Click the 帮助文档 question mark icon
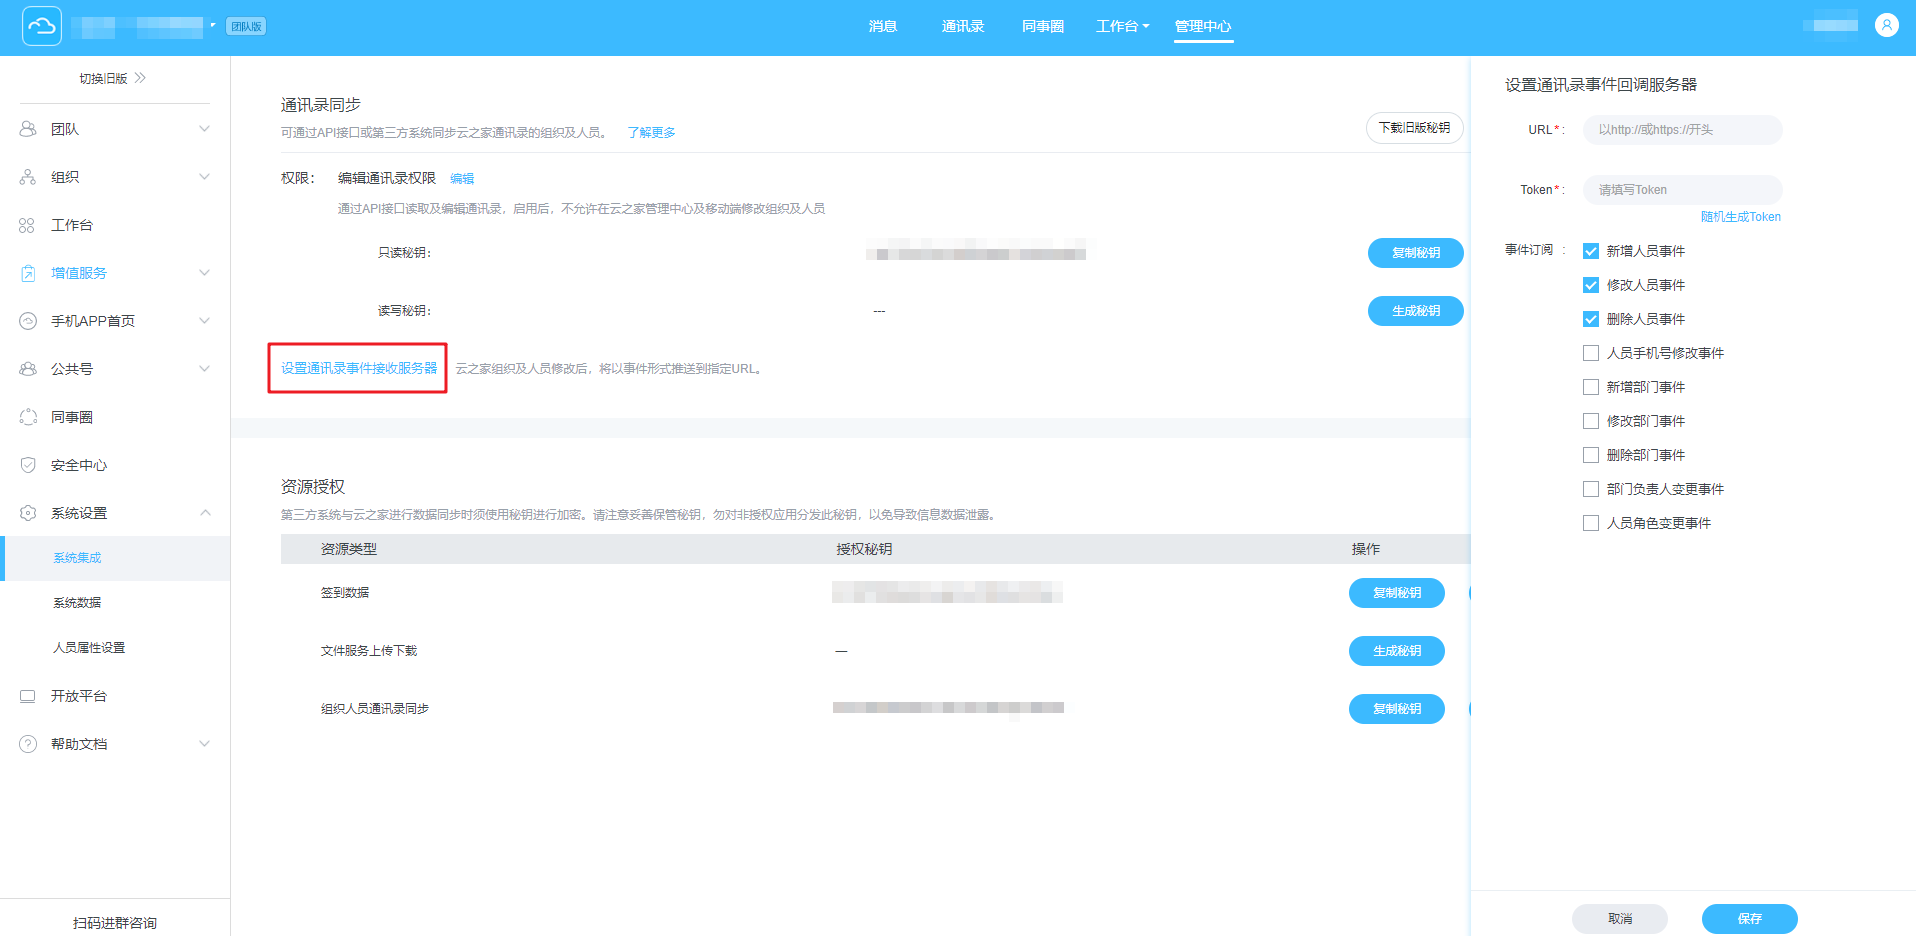The width and height of the screenshot is (1916, 936). click(x=28, y=744)
